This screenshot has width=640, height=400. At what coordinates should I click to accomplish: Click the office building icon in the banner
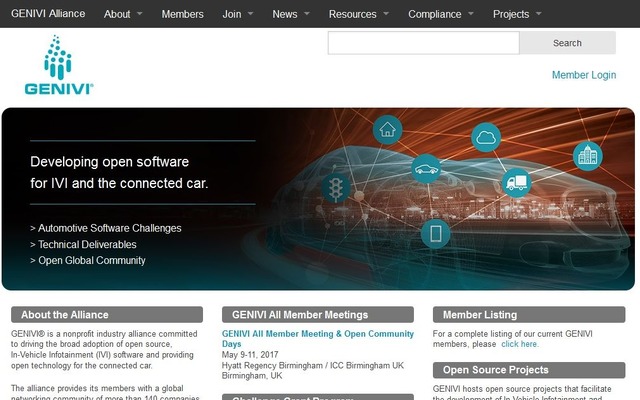(x=588, y=156)
